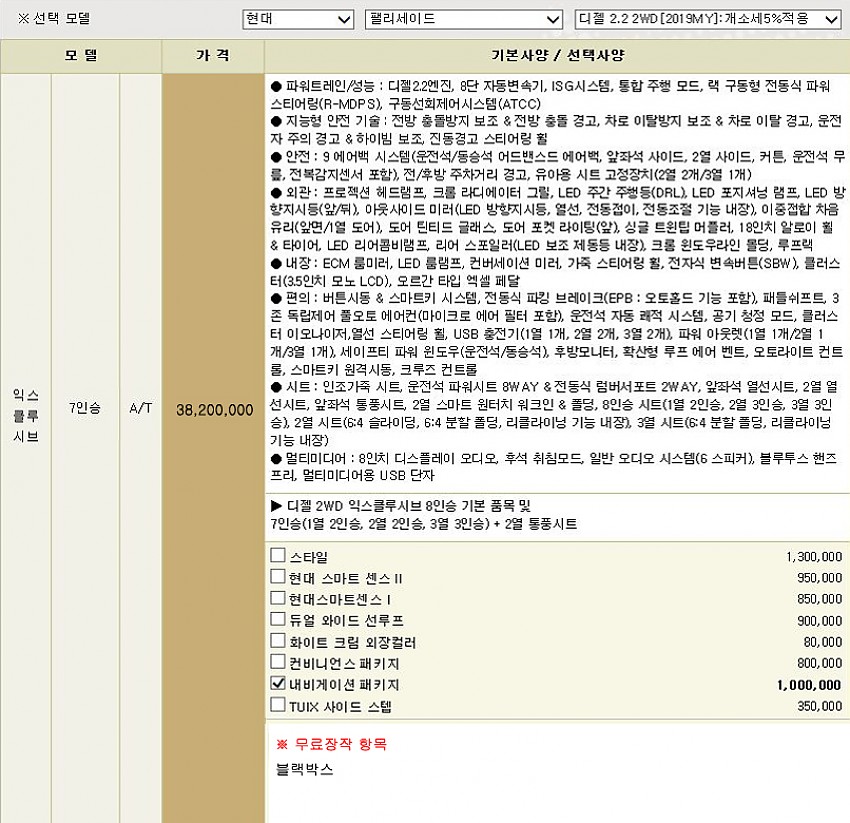
Task: Select the 익스클루시브 trim name cell
Action: (26, 410)
